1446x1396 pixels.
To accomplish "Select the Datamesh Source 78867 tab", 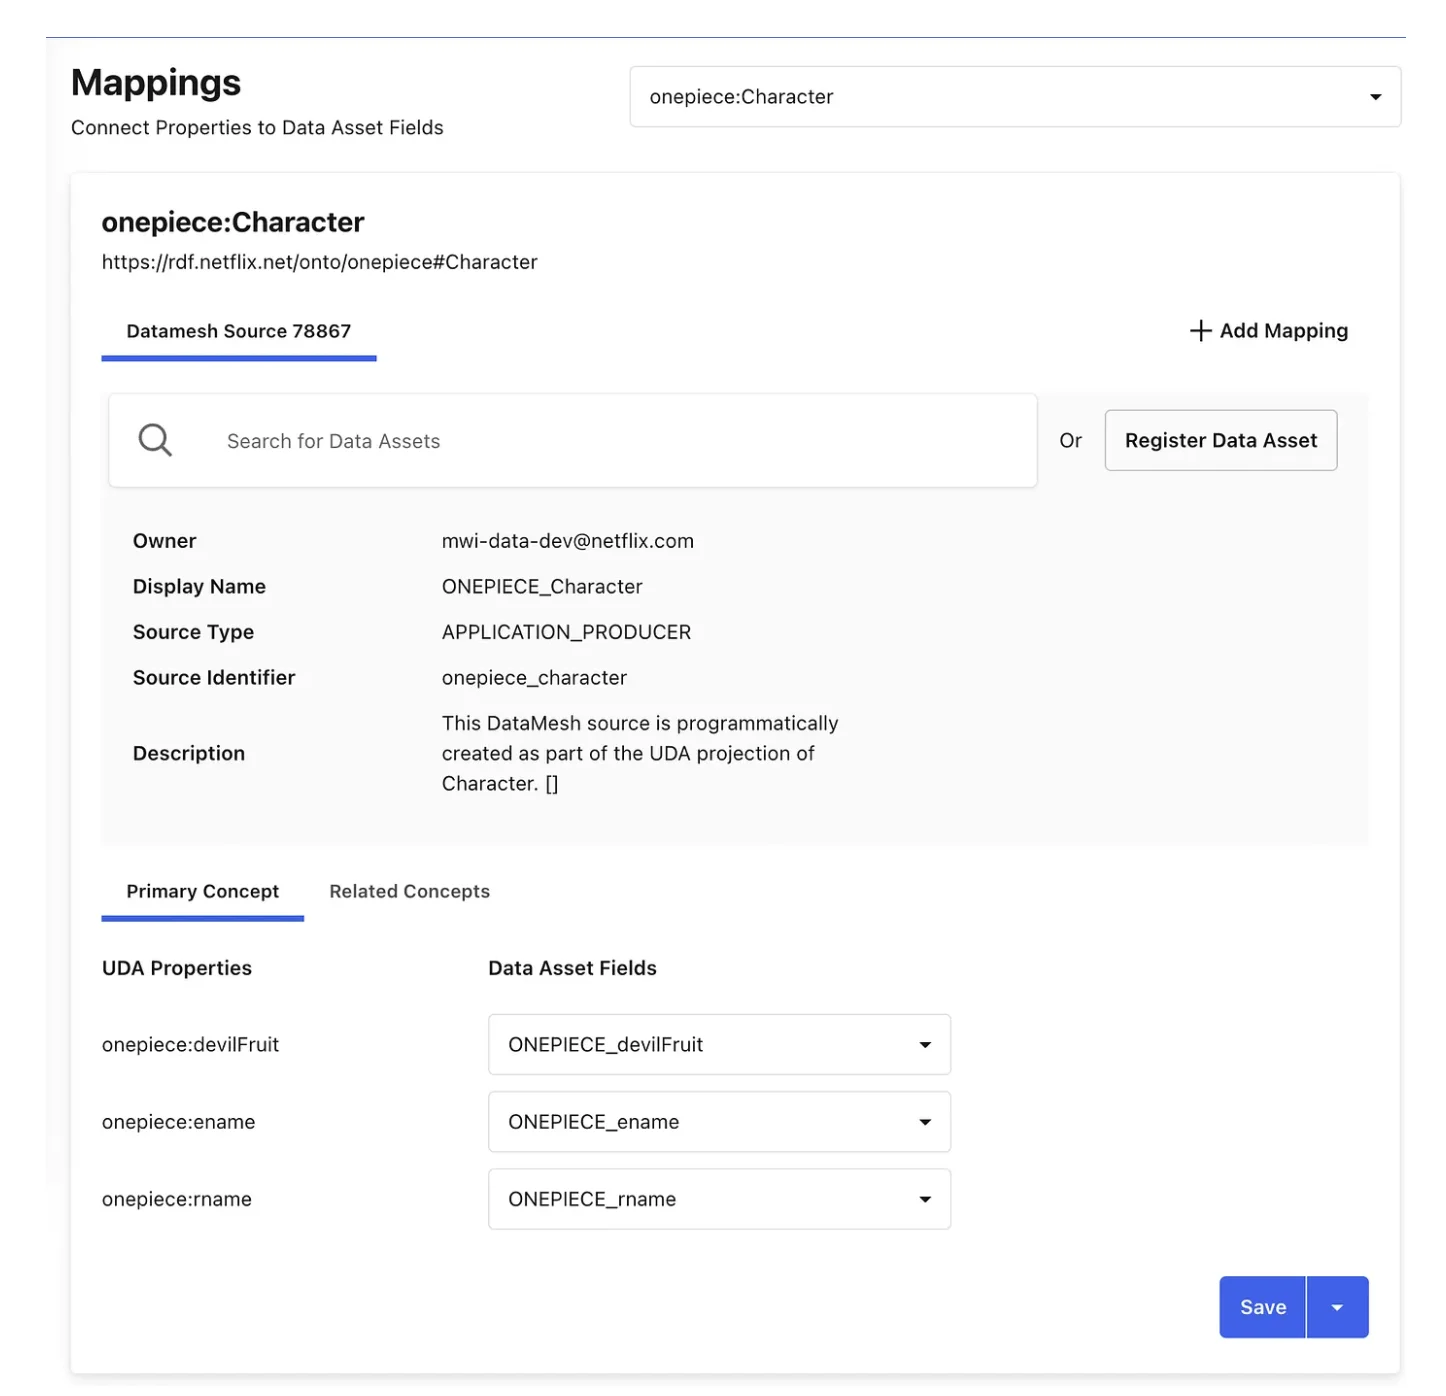I will [238, 331].
